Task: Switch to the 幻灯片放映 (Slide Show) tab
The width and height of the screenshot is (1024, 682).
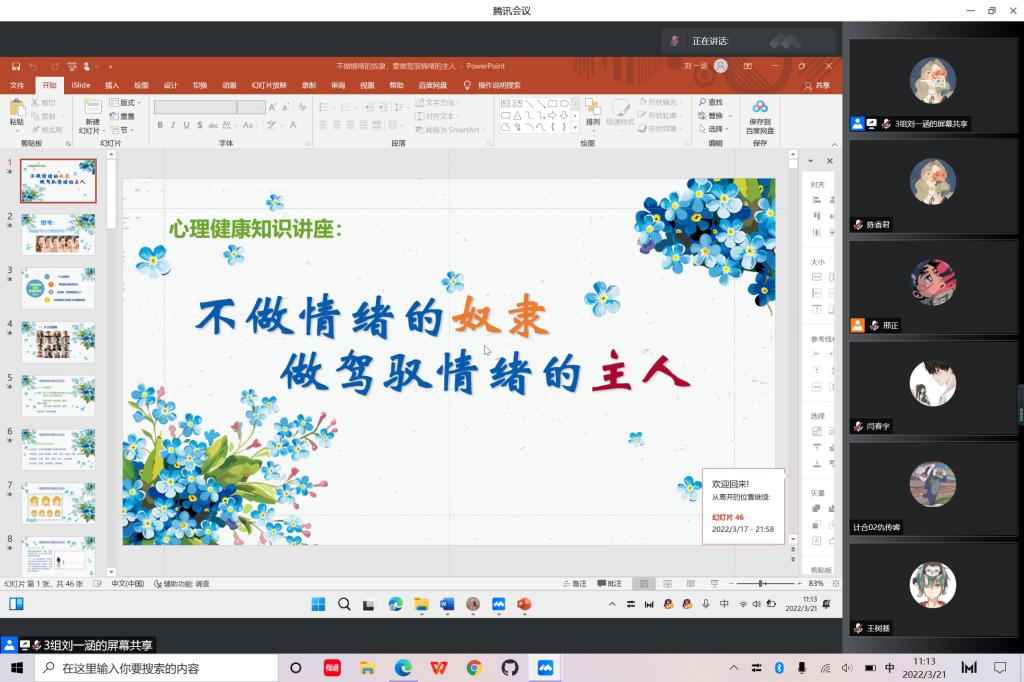Action: 269,85
